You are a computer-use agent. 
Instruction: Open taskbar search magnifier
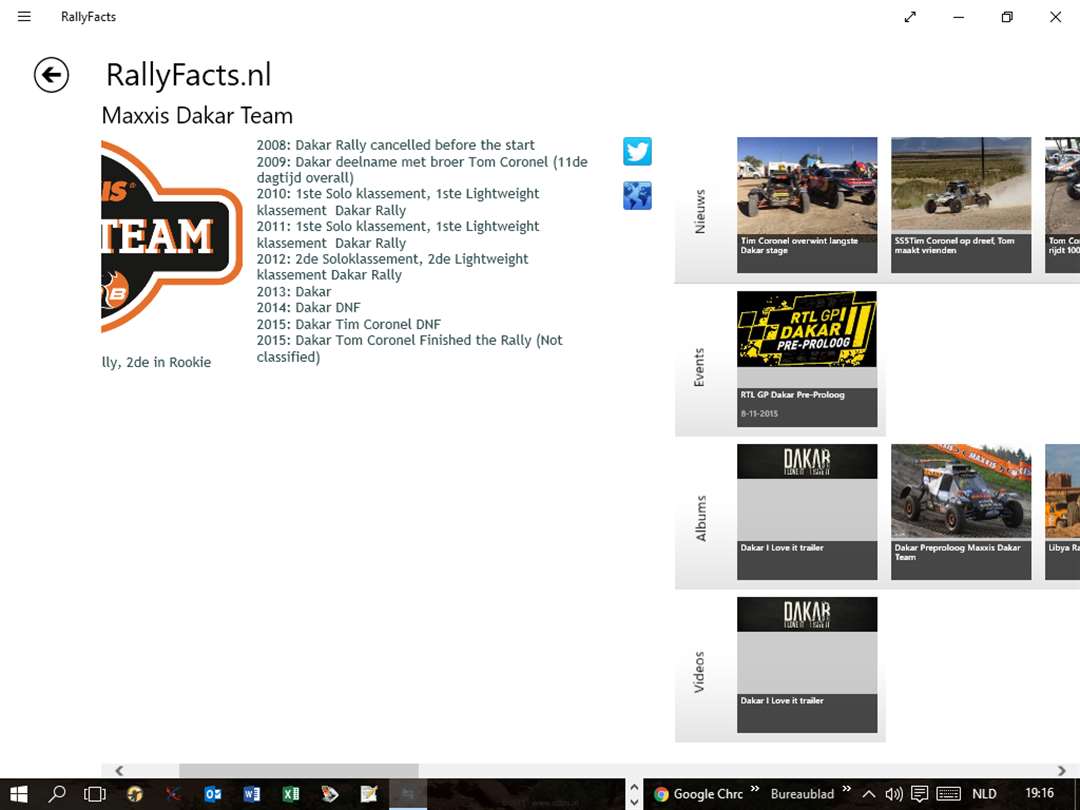[x=56, y=794]
